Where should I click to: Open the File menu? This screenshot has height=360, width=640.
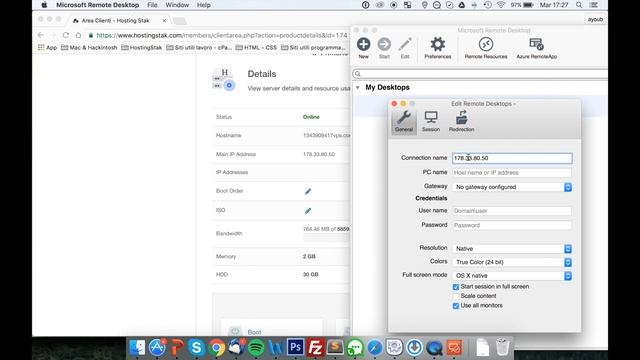(x=152, y=5)
